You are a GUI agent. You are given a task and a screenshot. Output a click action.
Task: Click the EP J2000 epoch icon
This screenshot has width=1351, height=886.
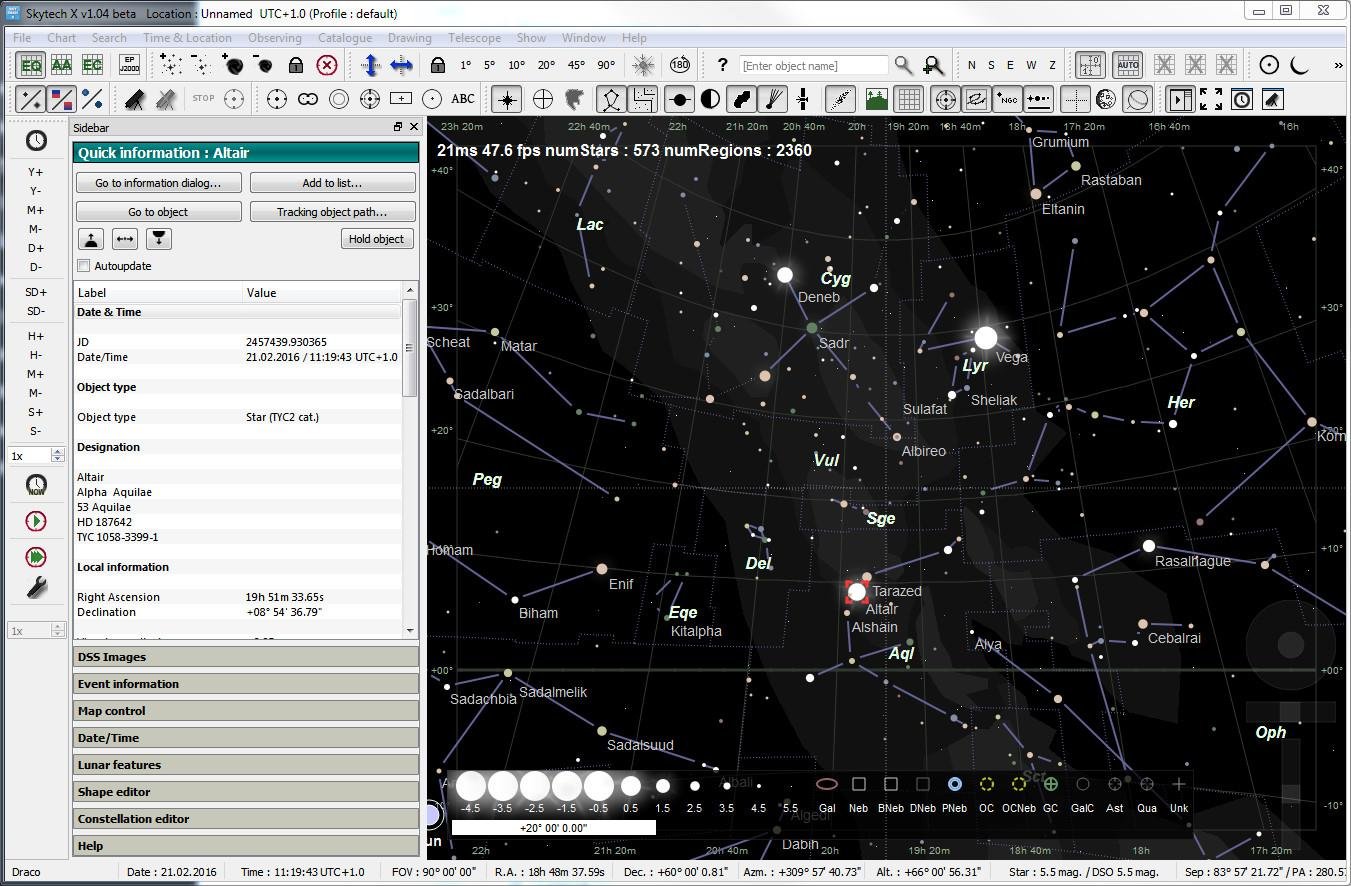129,65
